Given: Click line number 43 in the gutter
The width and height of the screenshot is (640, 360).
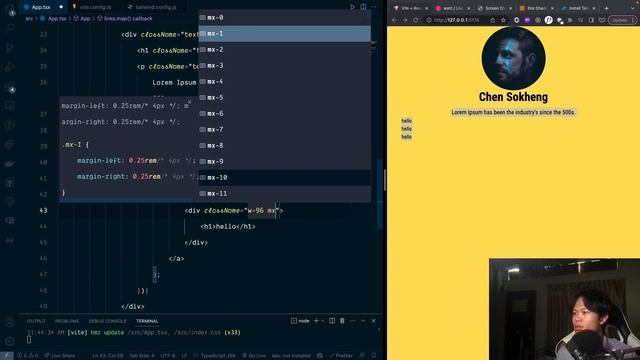Looking at the screenshot, I should [43, 210].
